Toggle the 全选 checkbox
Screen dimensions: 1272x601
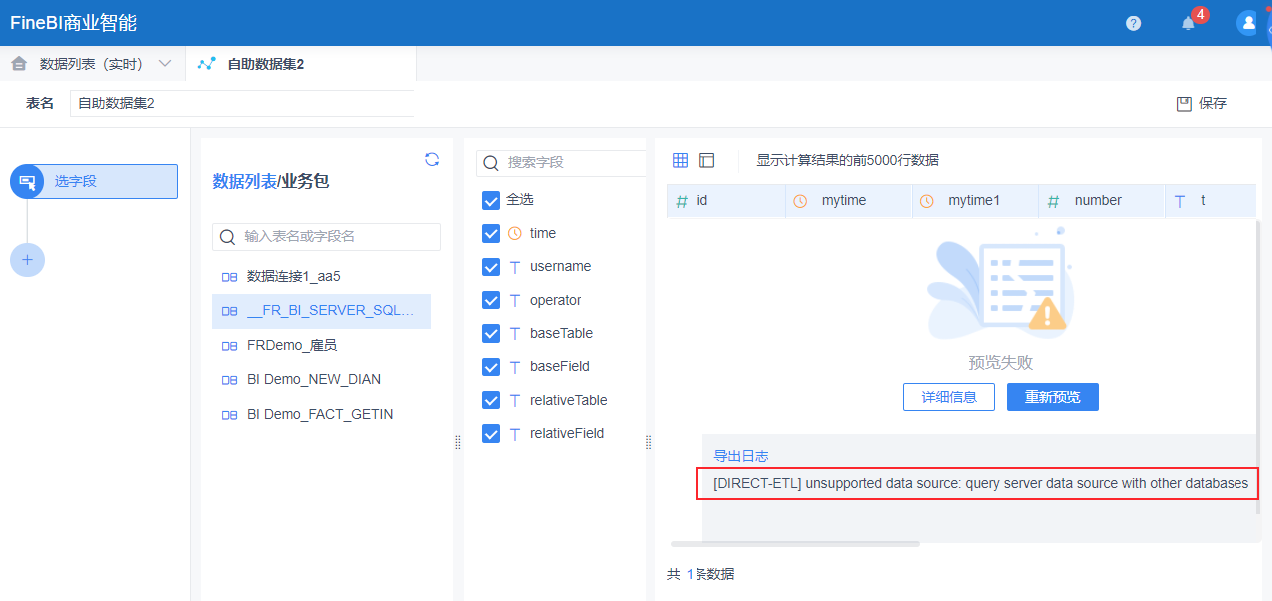[x=491, y=200]
